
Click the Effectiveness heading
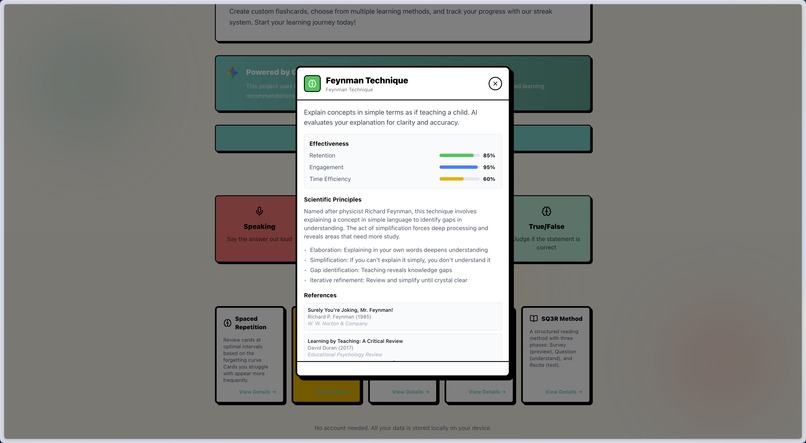pos(329,143)
